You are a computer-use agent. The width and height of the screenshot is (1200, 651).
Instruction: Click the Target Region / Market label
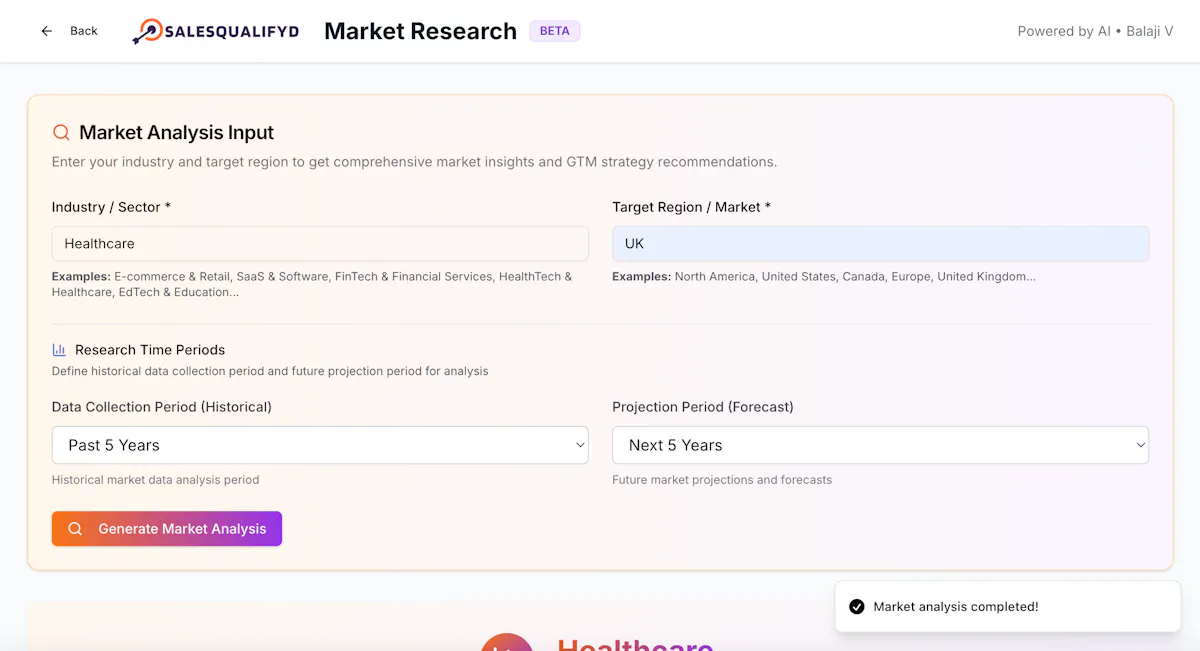pyautogui.click(x=691, y=207)
